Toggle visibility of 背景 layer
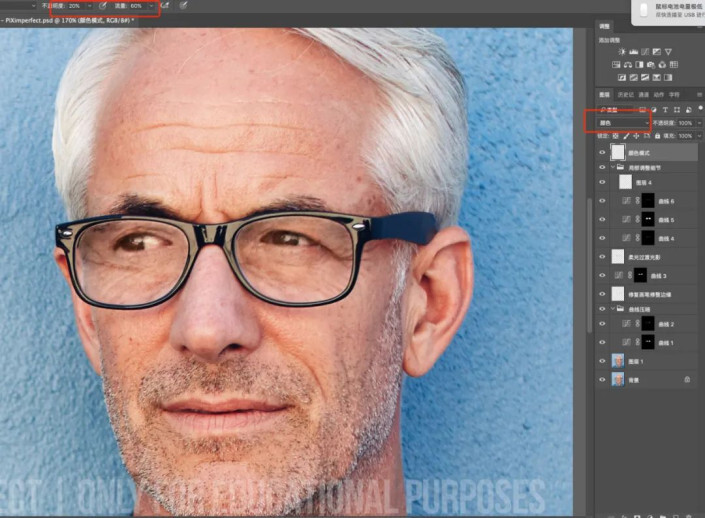Screen dimensions: 705x518 point(602,380)
